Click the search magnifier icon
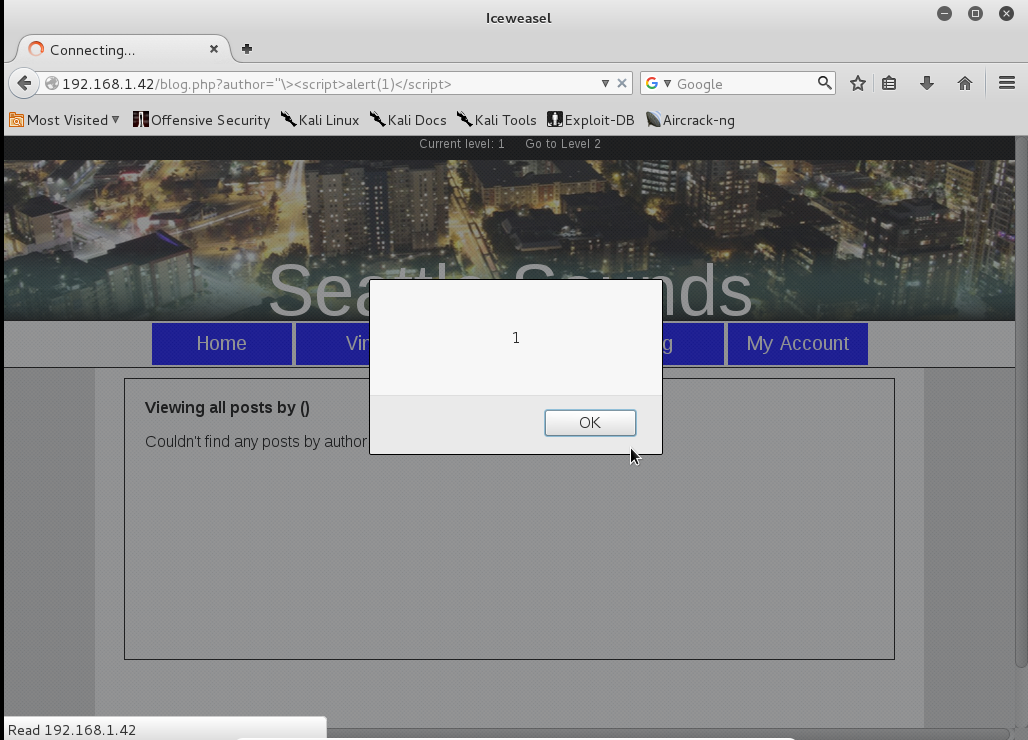Viewport: 1028px width, 740px height. pyautogui.click(x=824, y=83)
